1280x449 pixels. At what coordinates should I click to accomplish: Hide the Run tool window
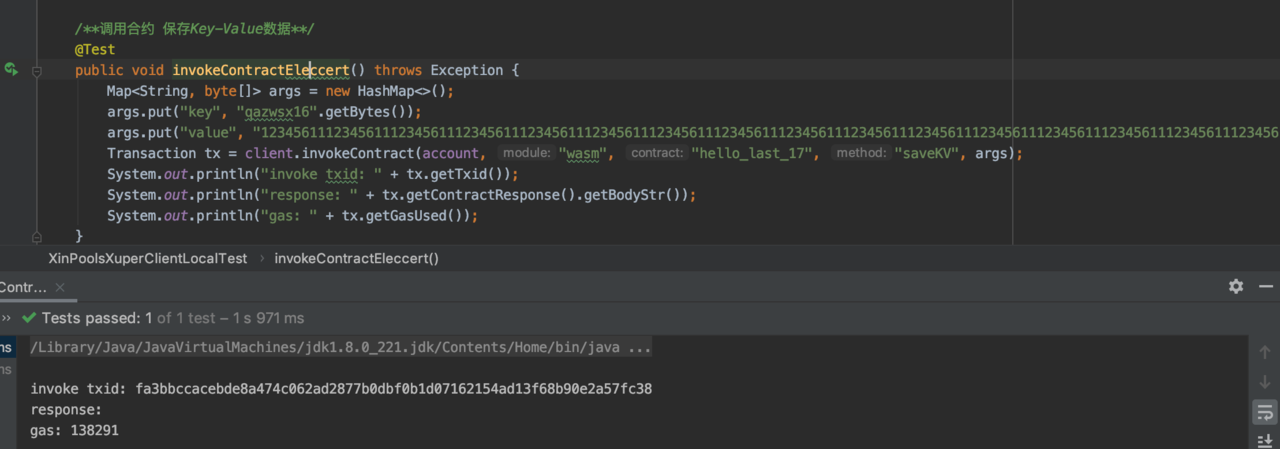click(x=1265, y=286)
